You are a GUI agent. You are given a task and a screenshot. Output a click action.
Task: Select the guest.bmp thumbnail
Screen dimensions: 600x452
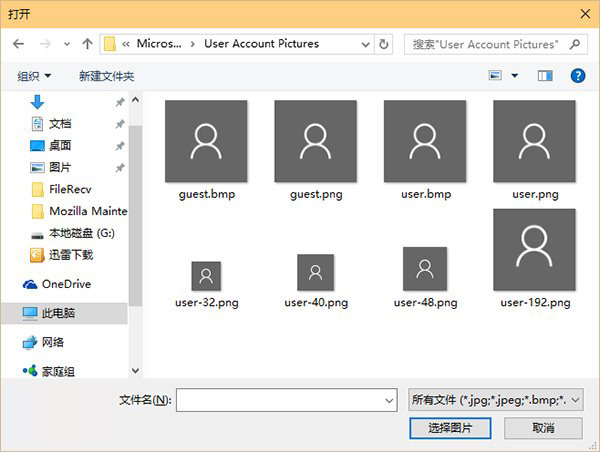[x=206, y=148]
